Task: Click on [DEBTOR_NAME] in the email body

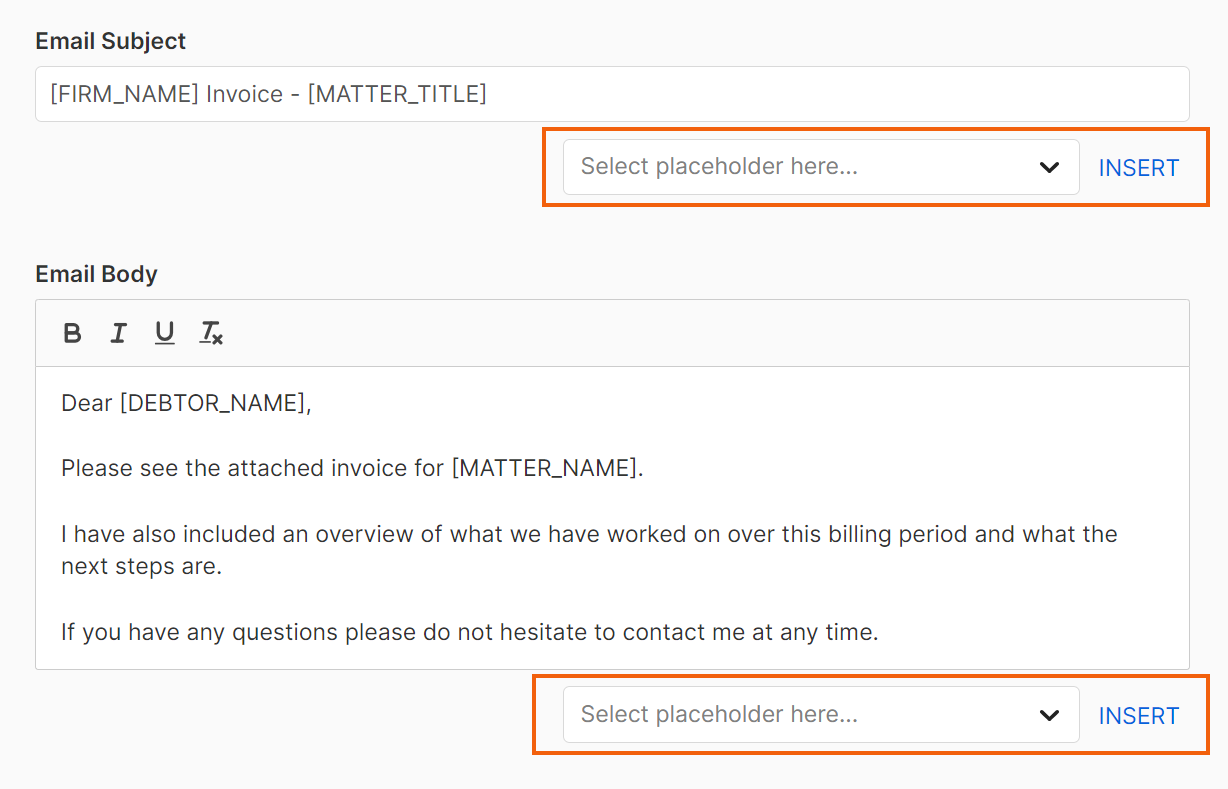Action: [x=212, y=404]
